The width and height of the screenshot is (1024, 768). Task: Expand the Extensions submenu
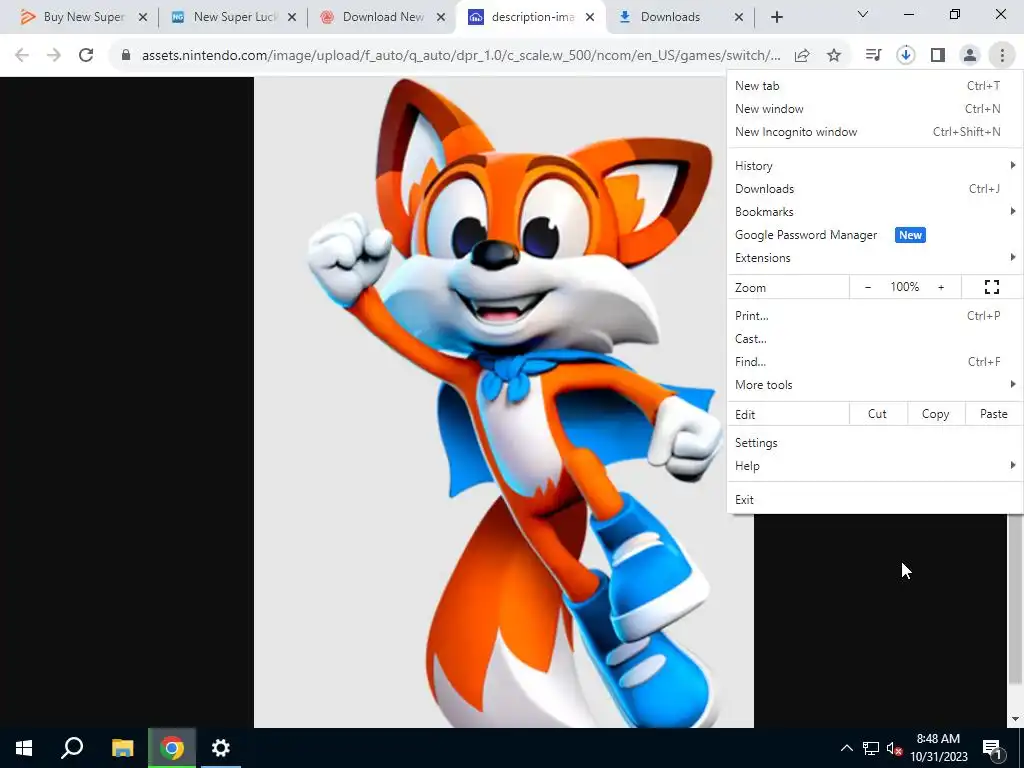874,257
